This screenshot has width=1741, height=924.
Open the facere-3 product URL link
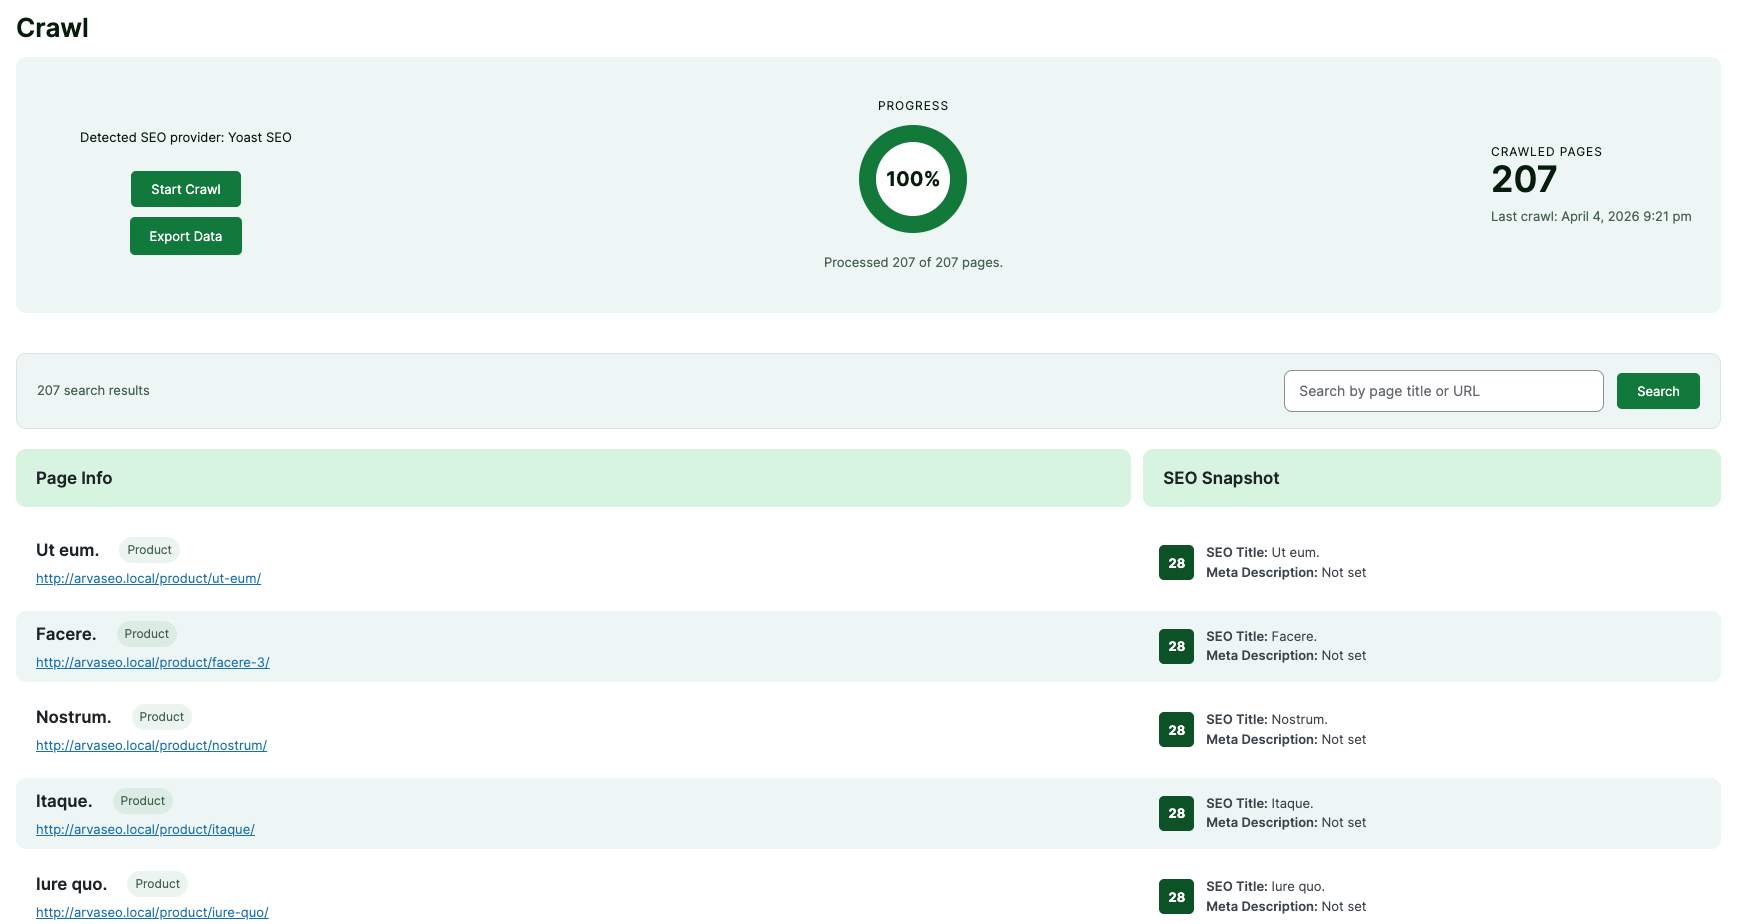coord(153,662)
